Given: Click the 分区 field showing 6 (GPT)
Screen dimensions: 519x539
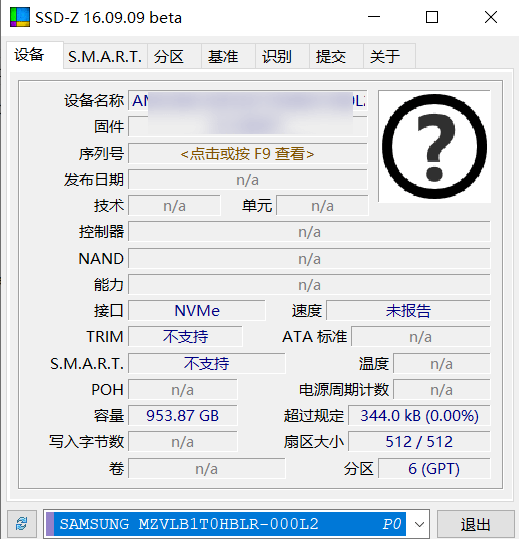Looking at the screenshot, I should point(434,469).
